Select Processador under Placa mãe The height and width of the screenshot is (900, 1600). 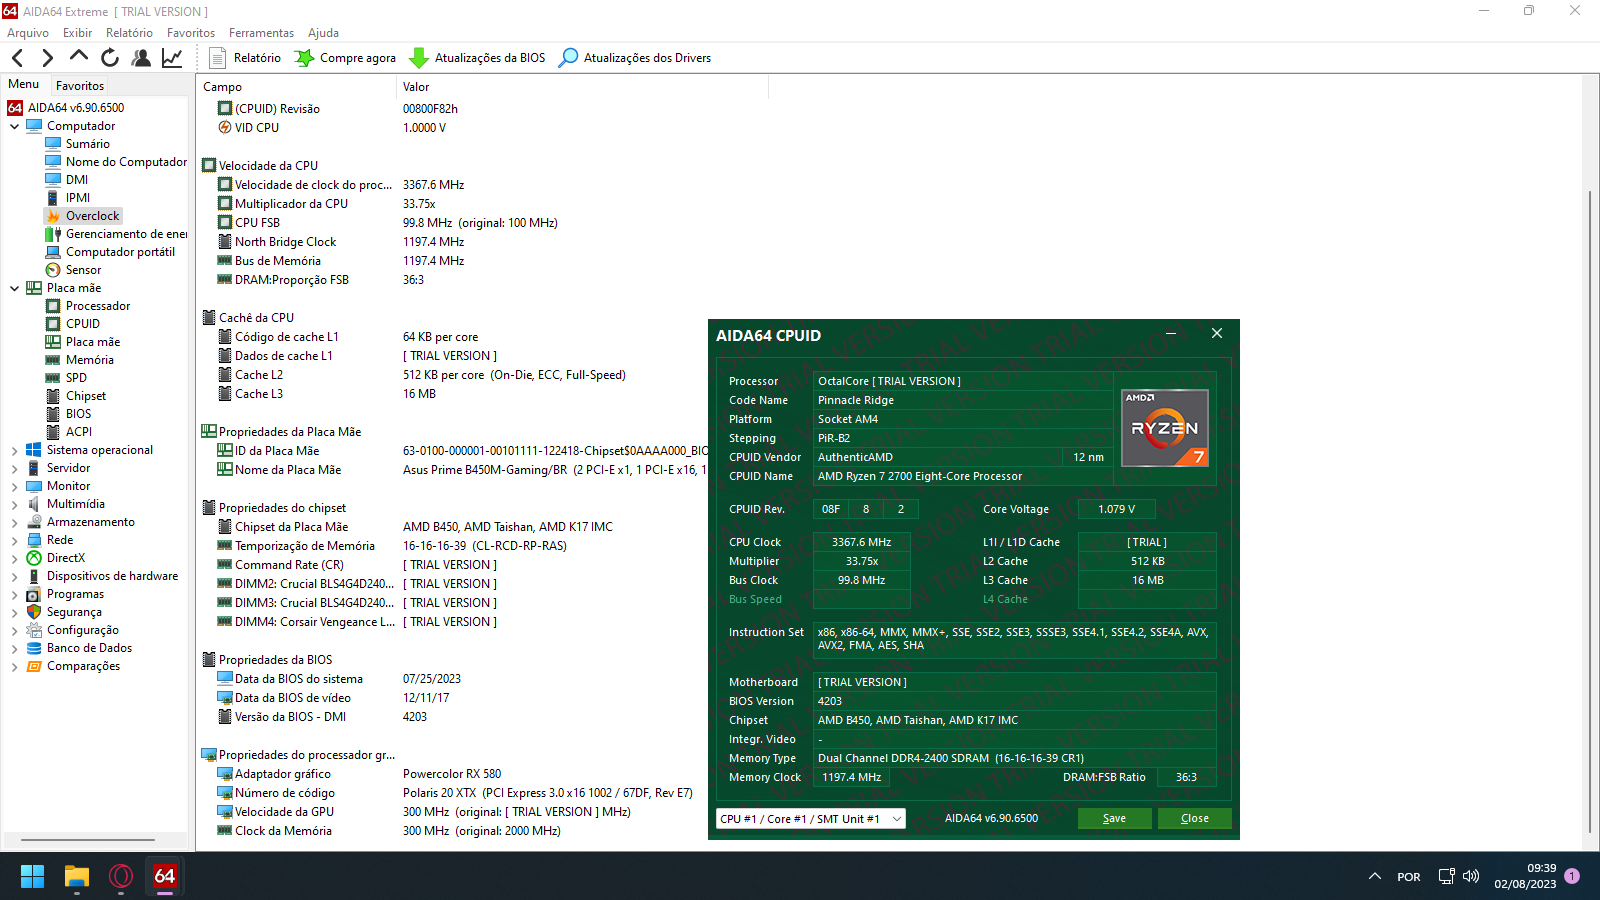pyautogui.click(x=98, y=306)
